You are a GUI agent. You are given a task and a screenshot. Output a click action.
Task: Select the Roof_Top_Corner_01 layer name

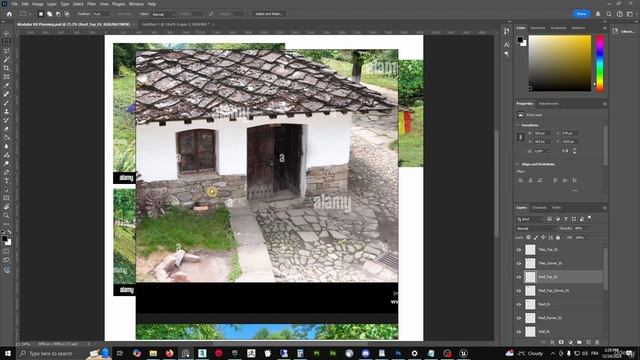[x=553, y=291]
